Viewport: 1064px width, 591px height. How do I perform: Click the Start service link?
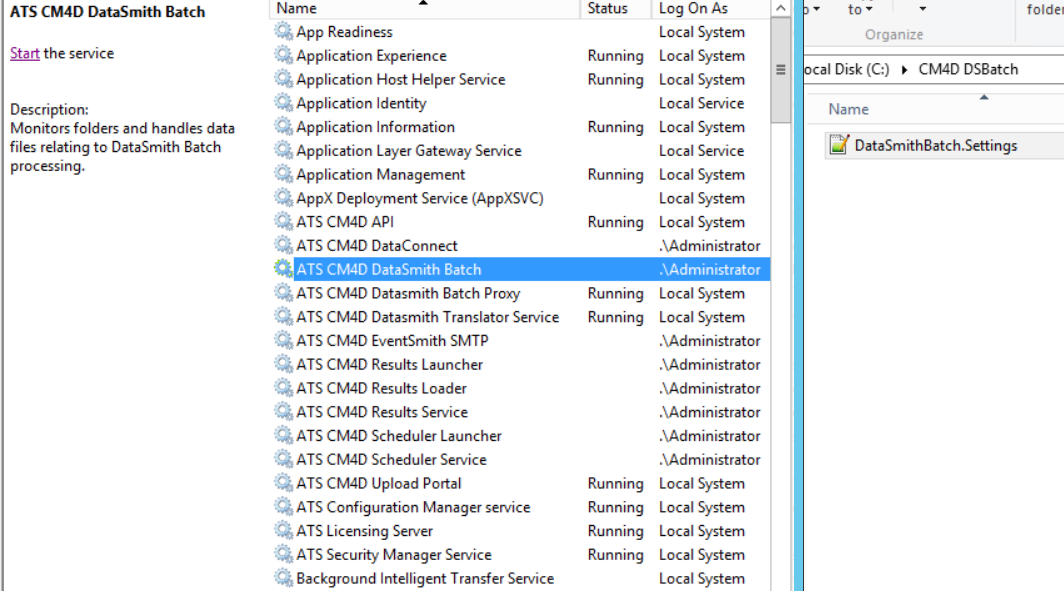(24, 53)
